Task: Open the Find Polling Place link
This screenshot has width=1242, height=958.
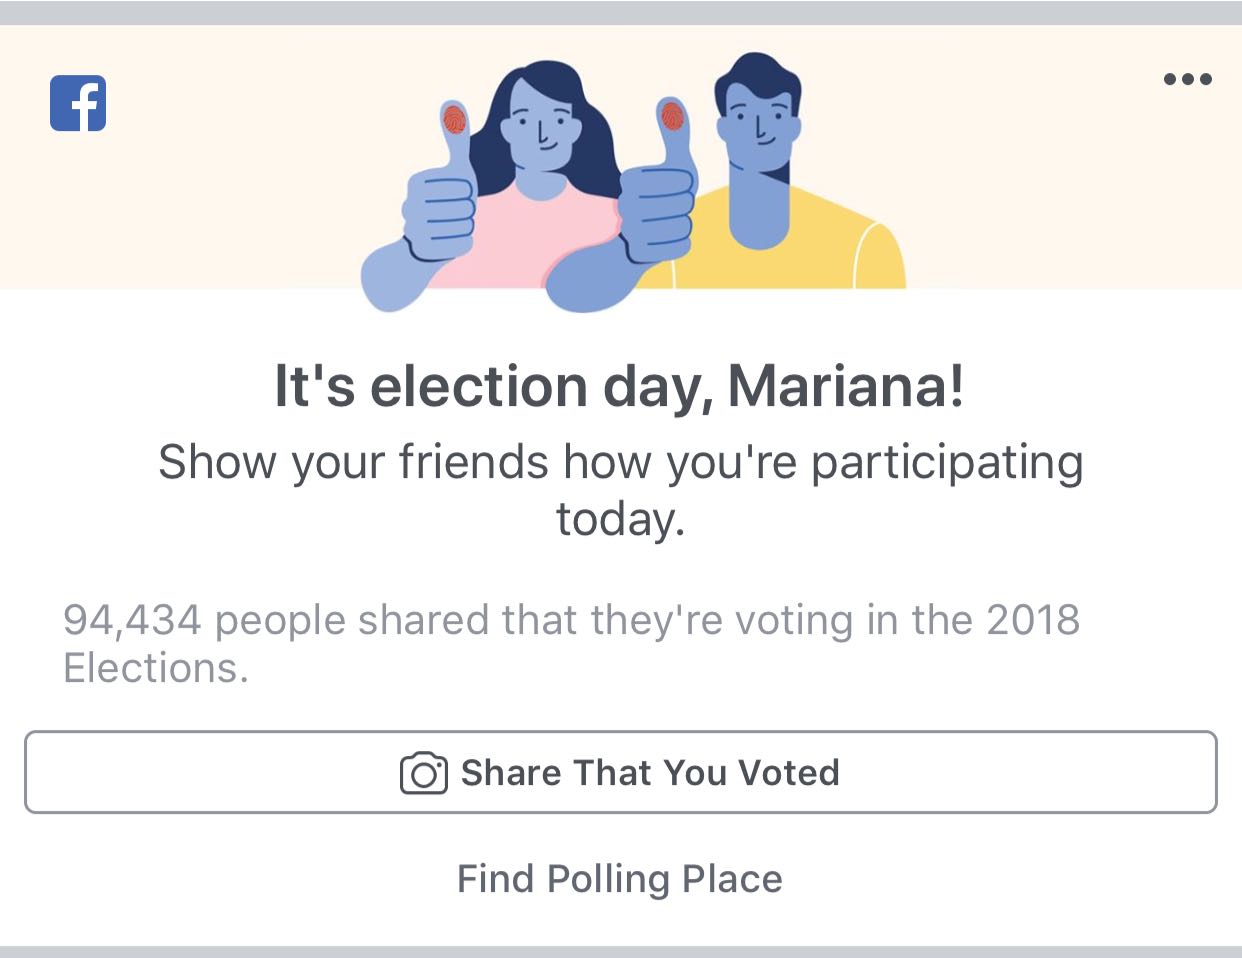Action: click(620, 879)
